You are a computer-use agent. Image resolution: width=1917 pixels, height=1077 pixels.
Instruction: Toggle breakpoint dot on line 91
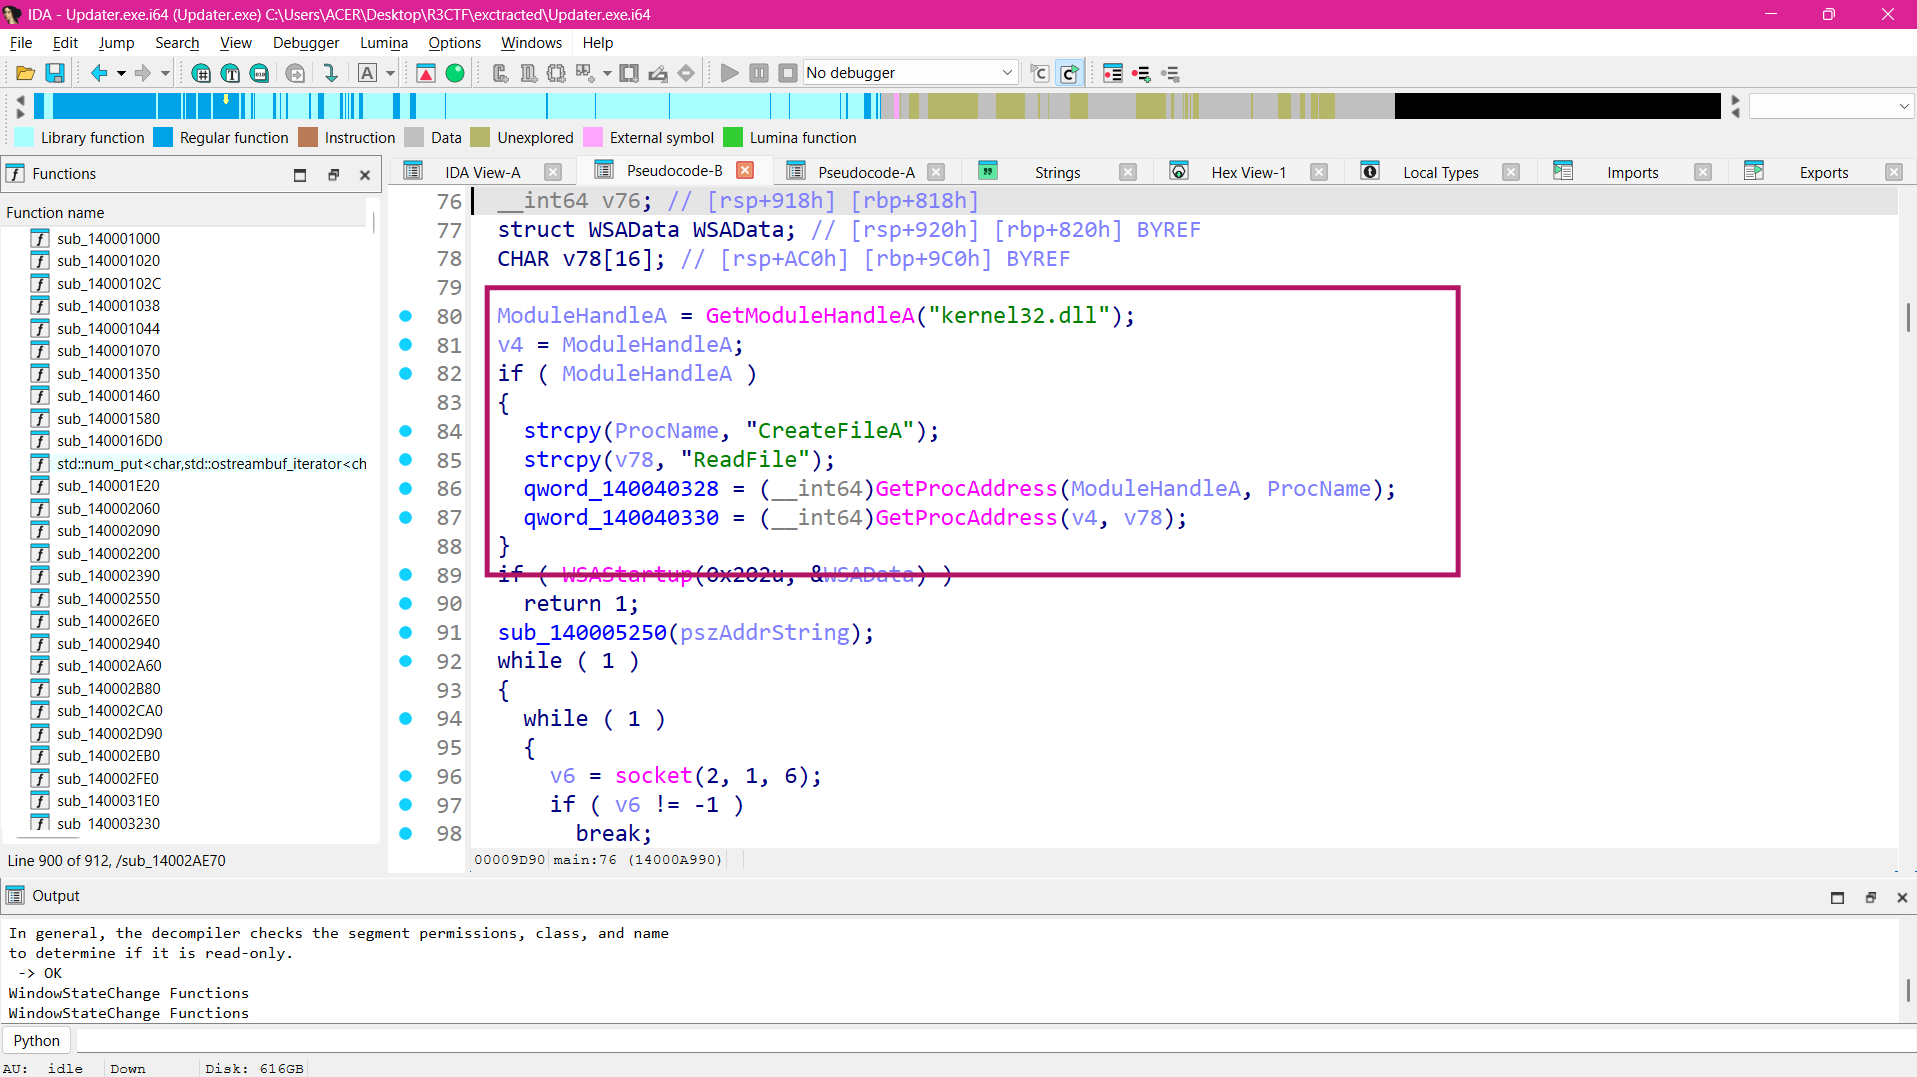[406, 632]
